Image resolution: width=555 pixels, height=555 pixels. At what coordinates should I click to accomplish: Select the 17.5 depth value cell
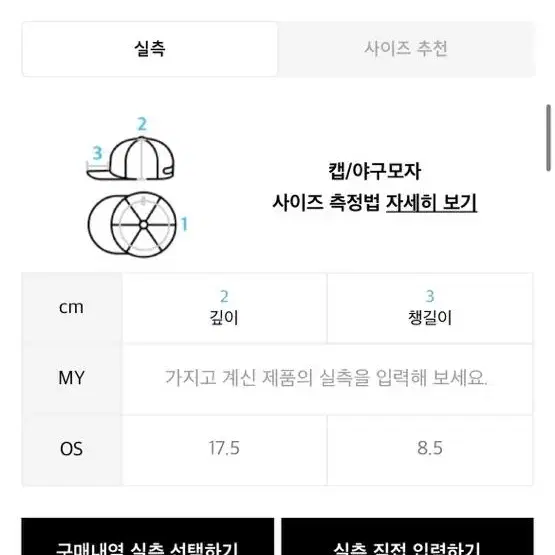(x=224, y=448)
